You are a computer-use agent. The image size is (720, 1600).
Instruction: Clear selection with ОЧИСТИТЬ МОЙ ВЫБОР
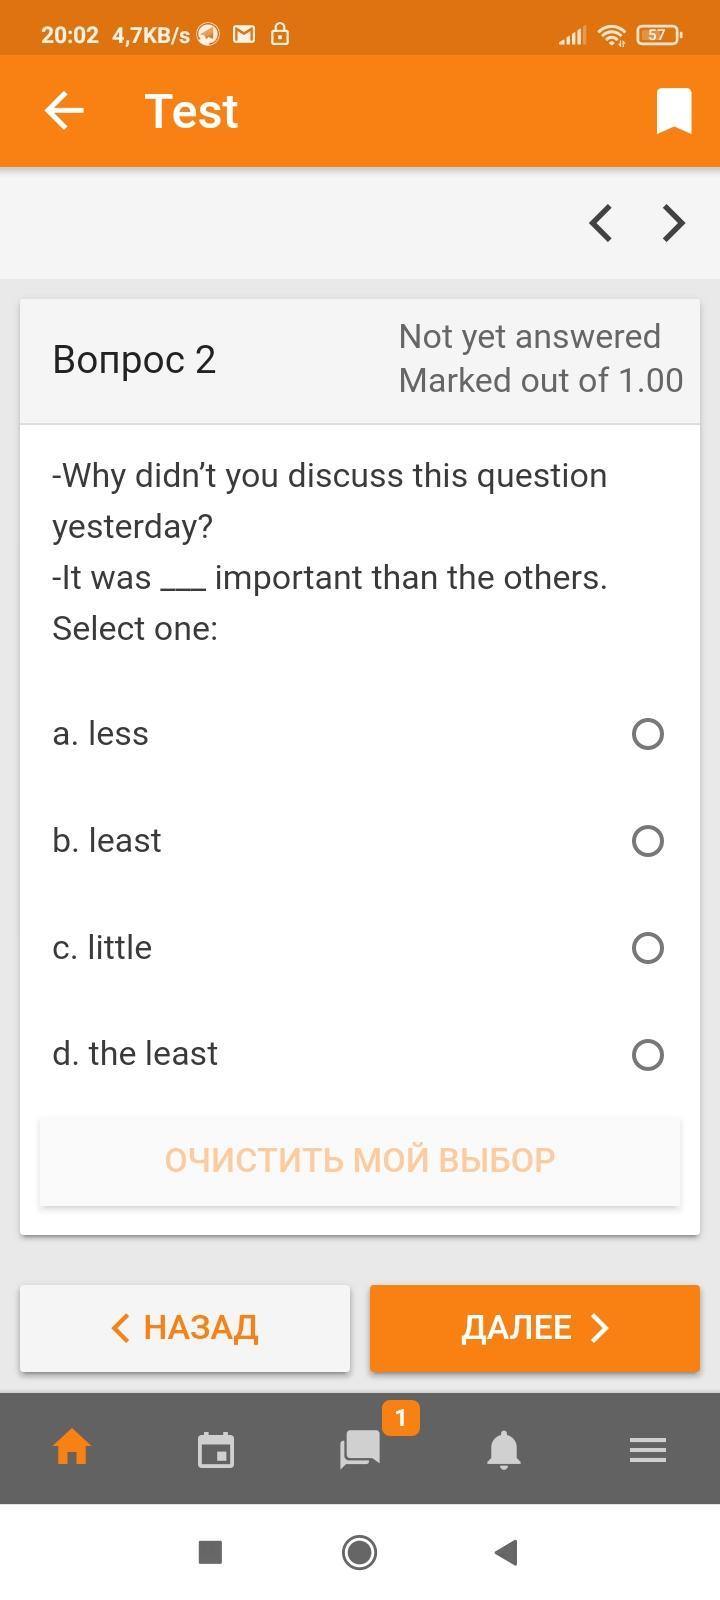point(360,1161)
